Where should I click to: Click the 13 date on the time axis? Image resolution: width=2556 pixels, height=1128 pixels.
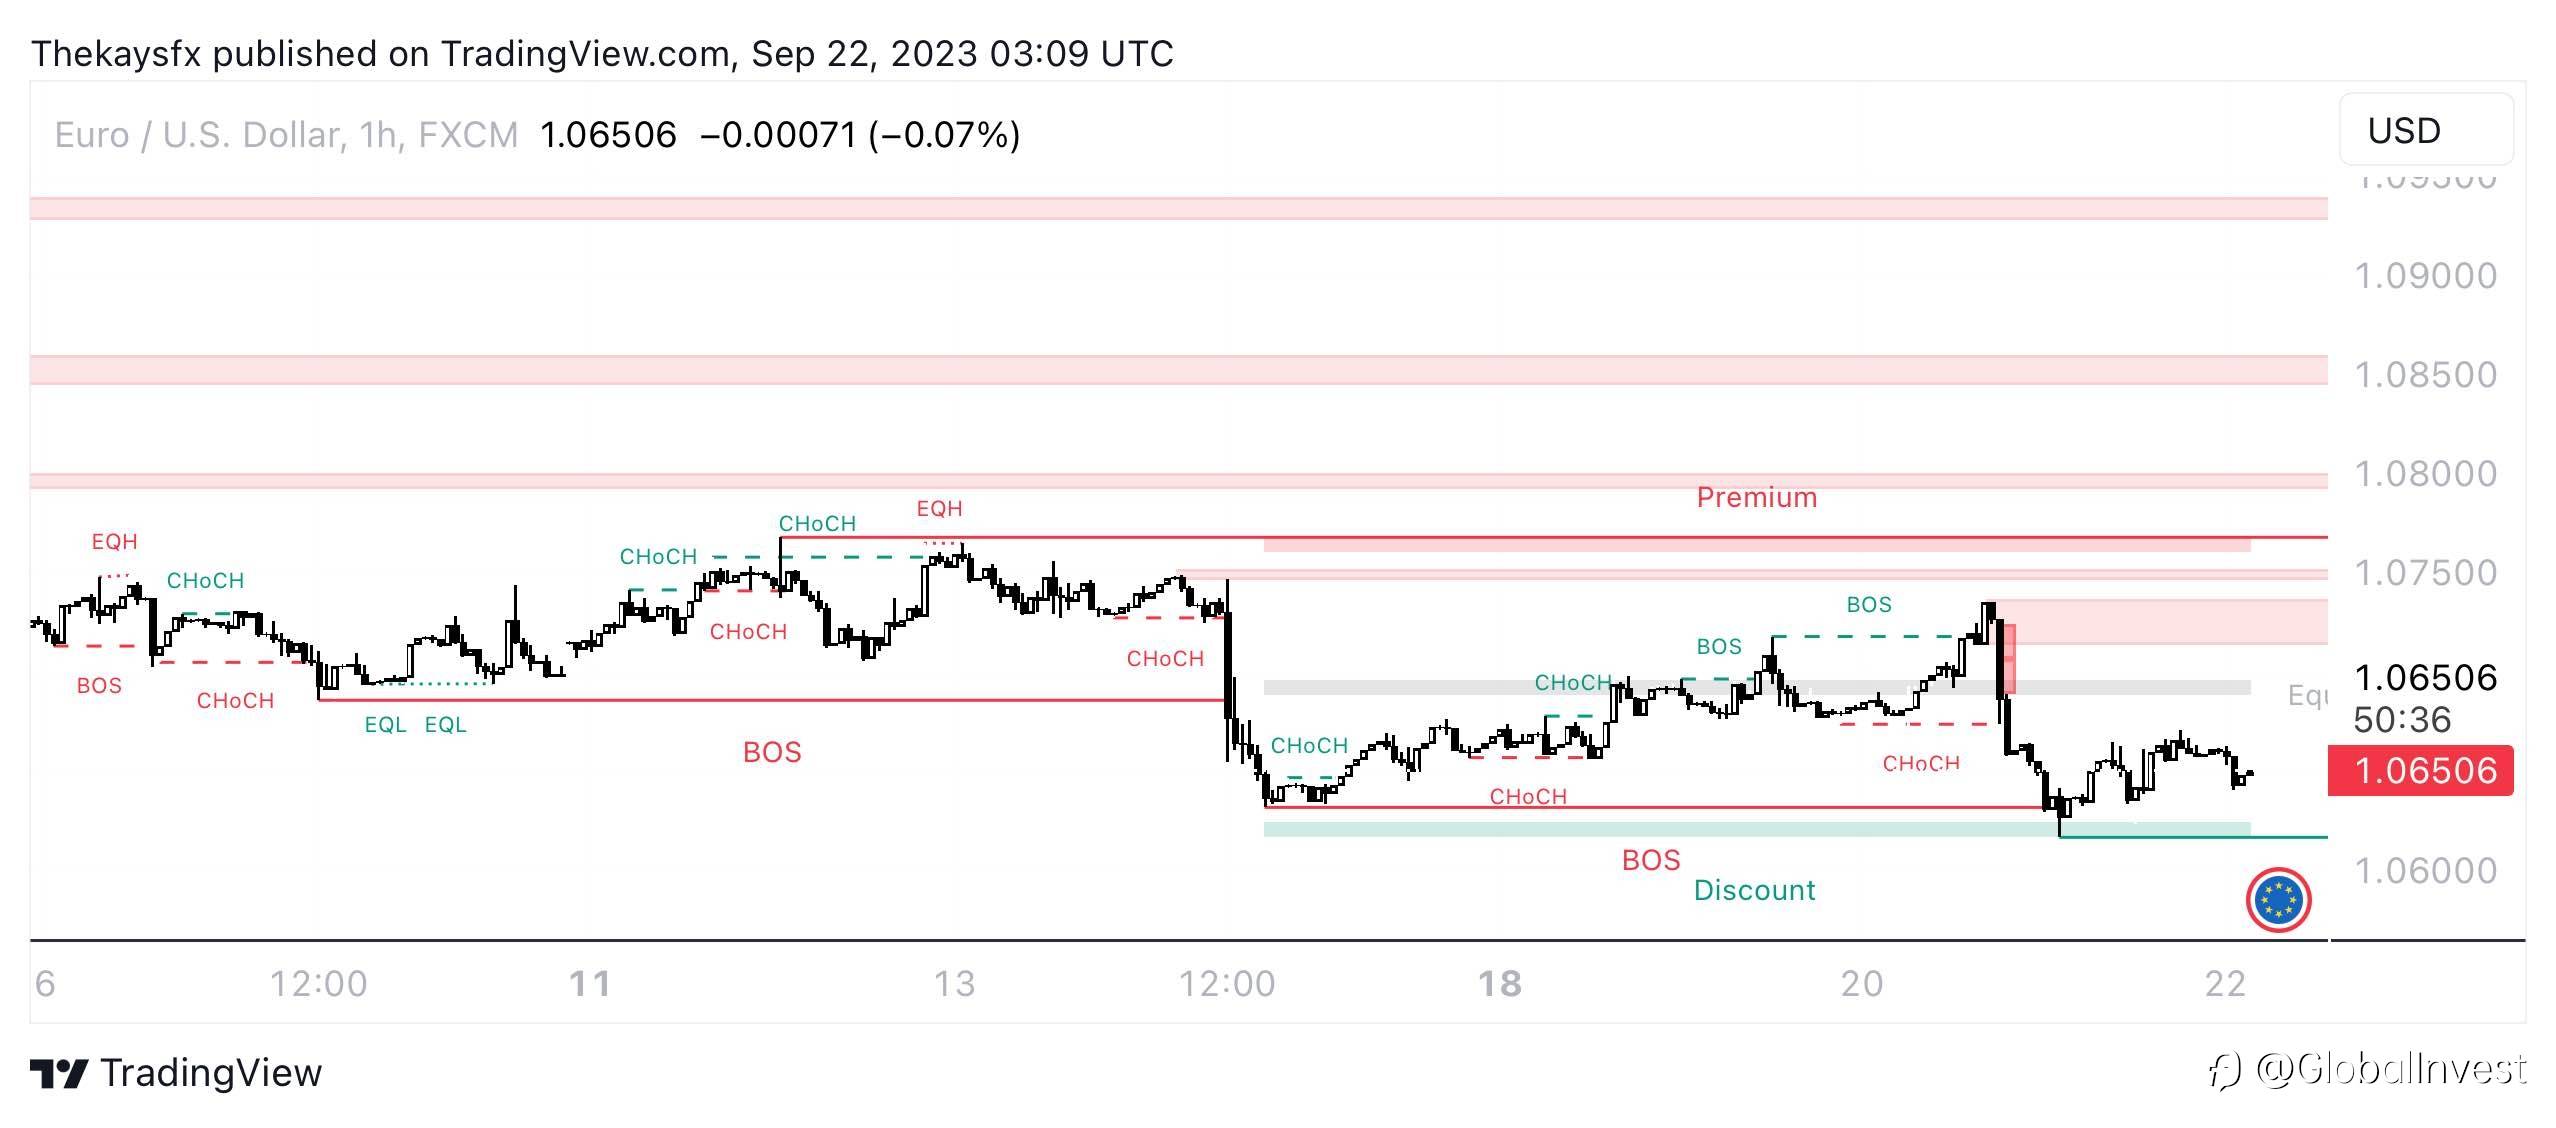[x=954, y=984]
